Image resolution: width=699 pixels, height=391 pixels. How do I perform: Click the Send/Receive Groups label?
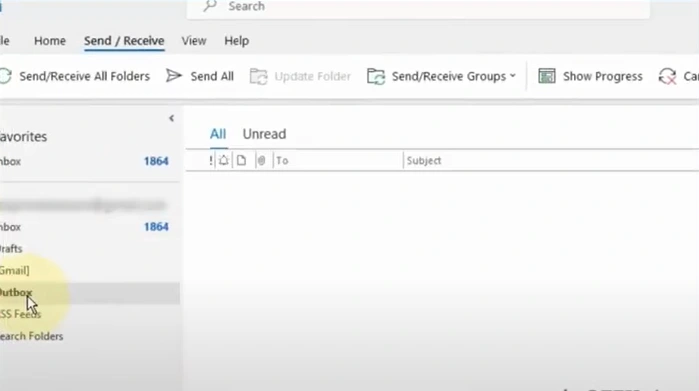[449, 76]
